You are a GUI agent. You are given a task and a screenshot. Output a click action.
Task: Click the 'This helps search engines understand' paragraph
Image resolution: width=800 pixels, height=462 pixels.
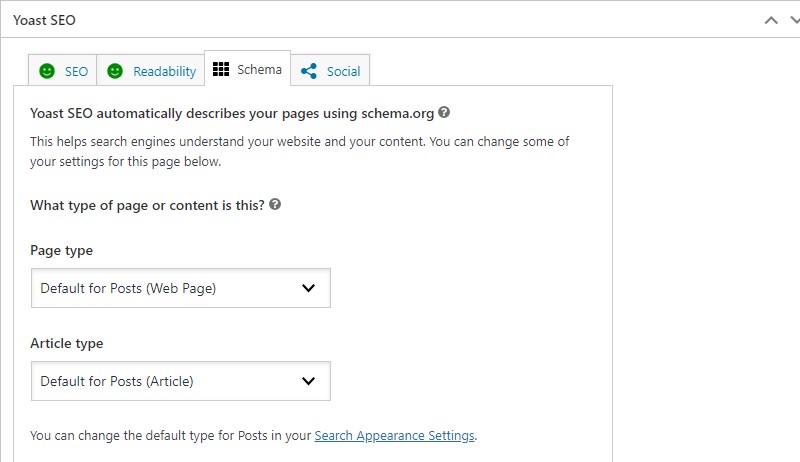[x=299, y=151]
